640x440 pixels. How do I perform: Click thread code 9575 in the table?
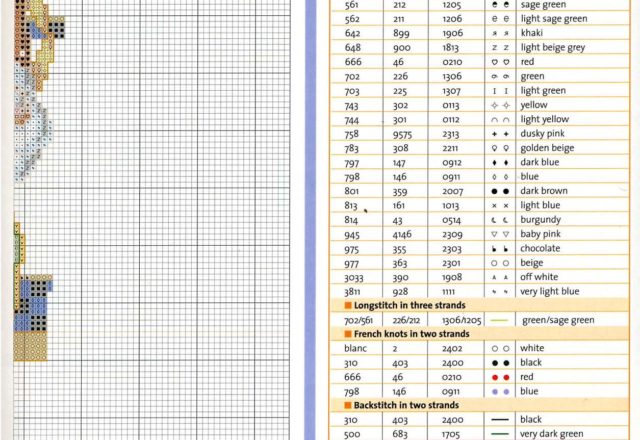coord(396,133)
